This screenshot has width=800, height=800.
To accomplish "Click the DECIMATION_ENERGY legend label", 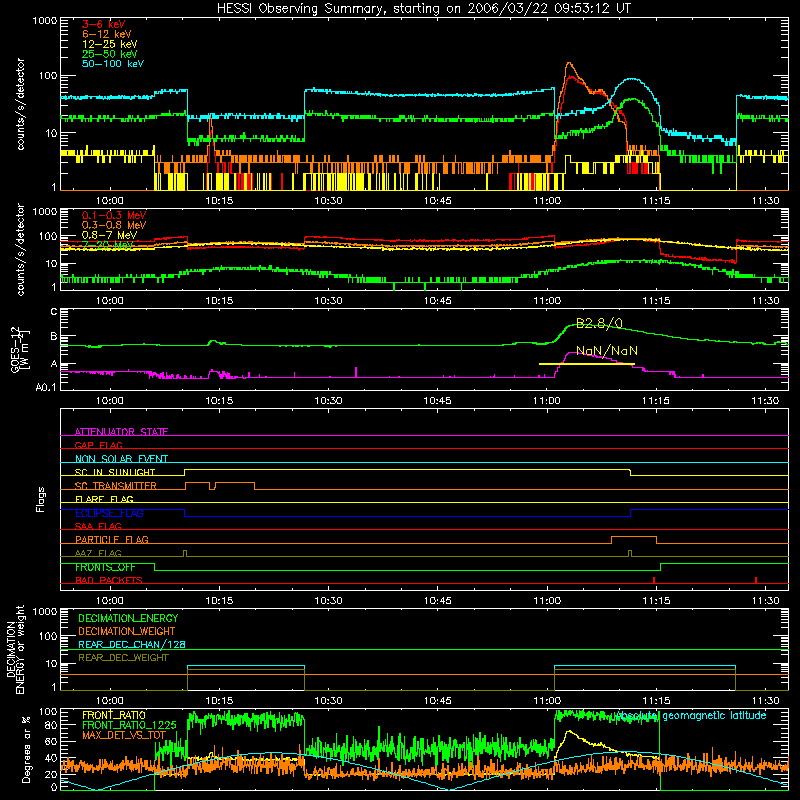I will pos(128,618).
